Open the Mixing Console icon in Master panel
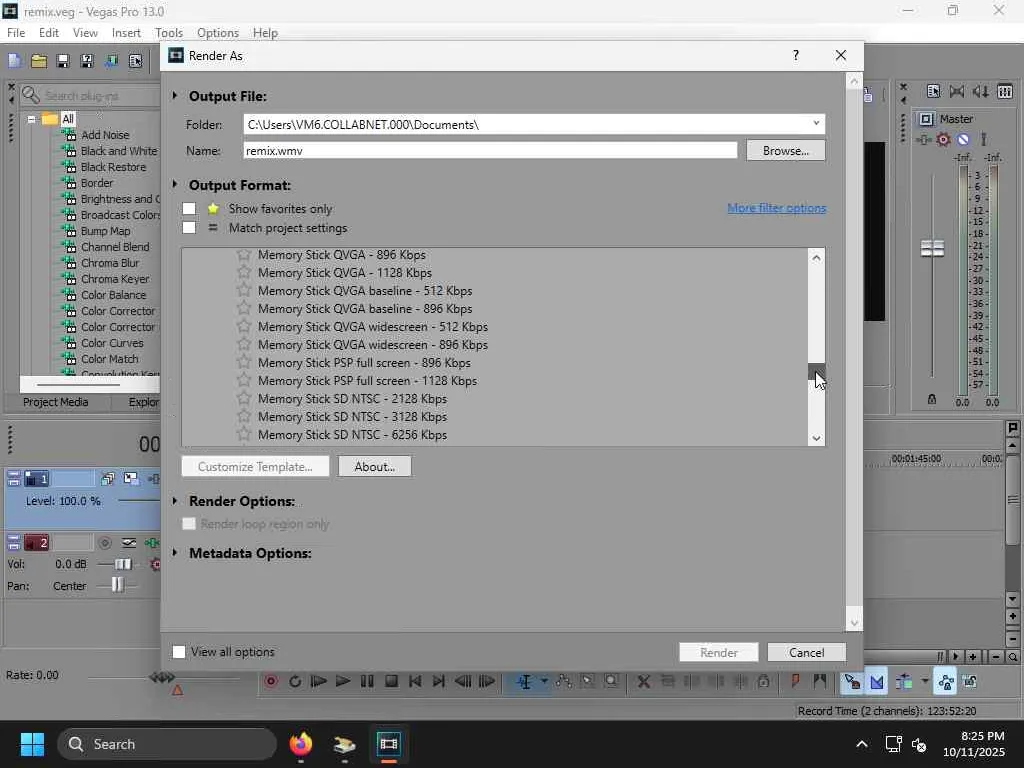The width and height of the screenshot is (1024, 768). click(1005, 91)
